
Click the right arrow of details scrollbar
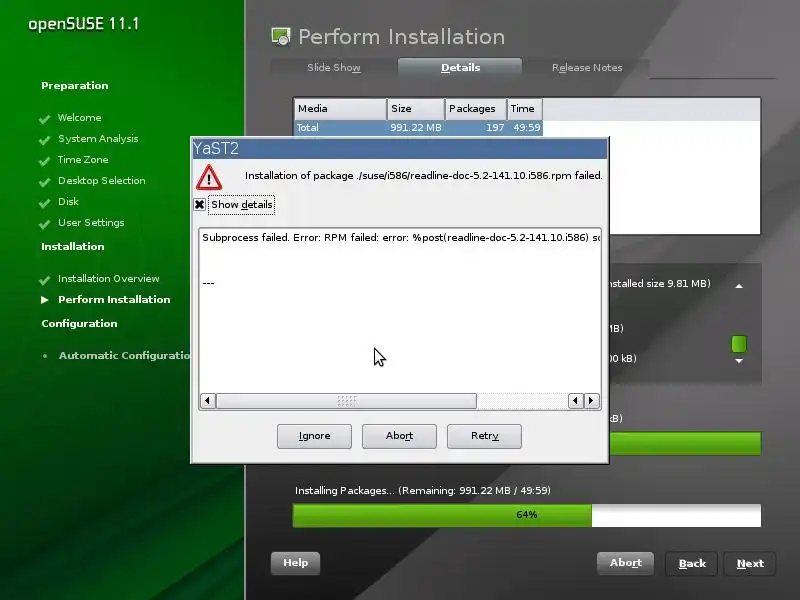(x=592, y=401)
